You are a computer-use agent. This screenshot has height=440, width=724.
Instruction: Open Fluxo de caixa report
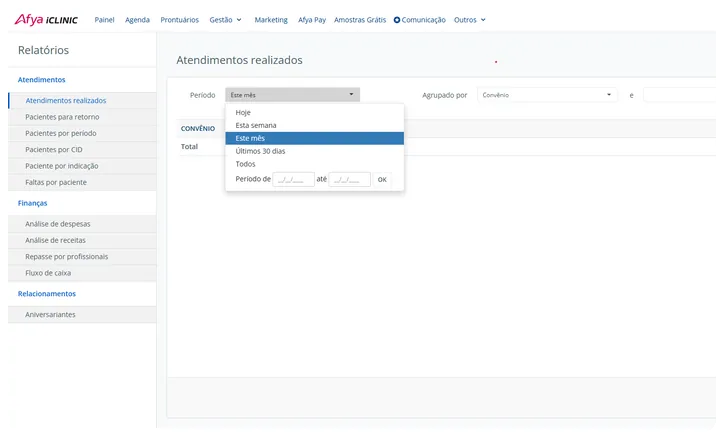[x=82, y=273]
